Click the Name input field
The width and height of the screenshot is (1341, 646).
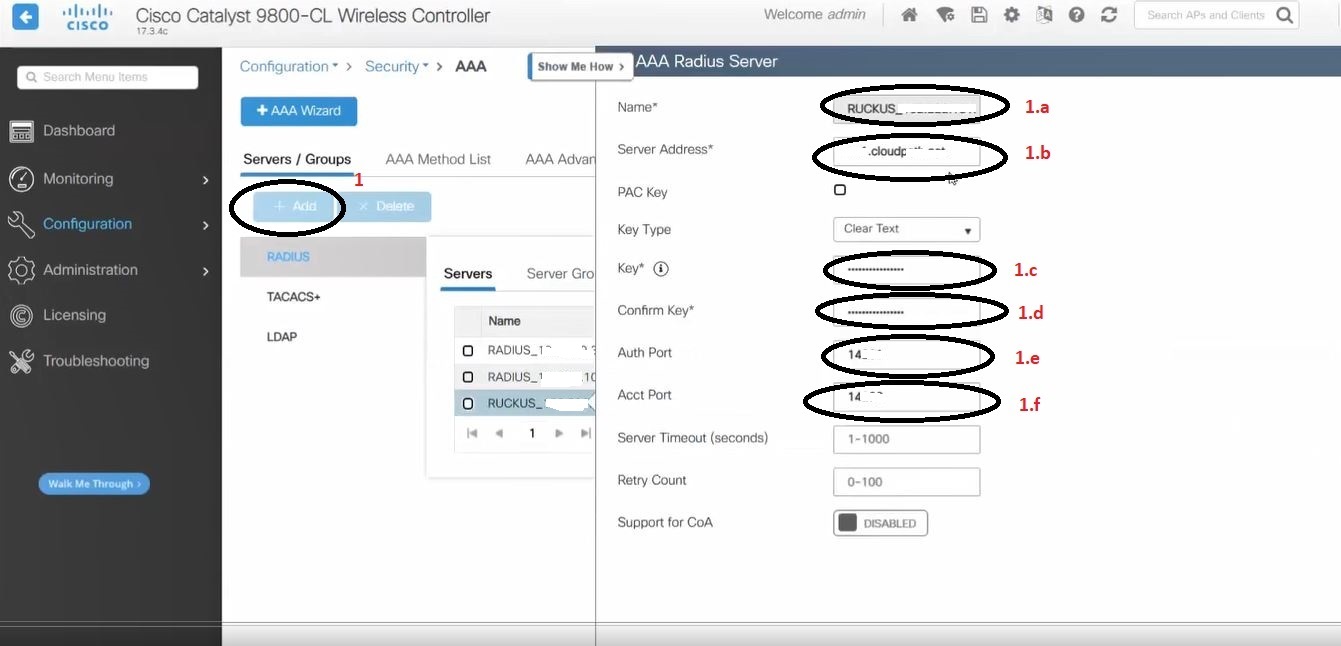906,108
